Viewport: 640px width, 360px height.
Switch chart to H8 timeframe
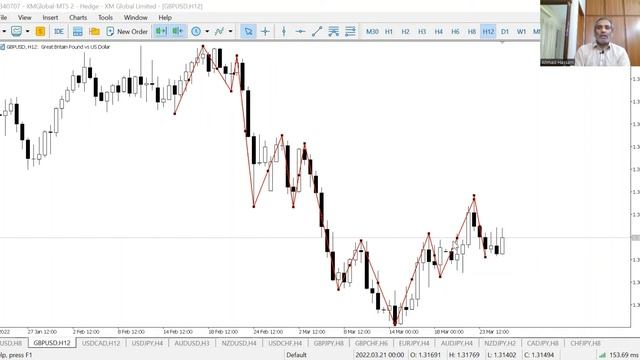[472, 31]
